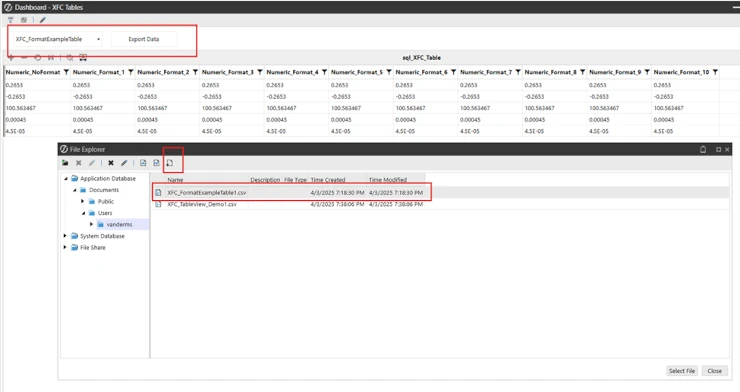Click the Numeric_Format_8 column header

pyautogui.click(x=551, y=72)
